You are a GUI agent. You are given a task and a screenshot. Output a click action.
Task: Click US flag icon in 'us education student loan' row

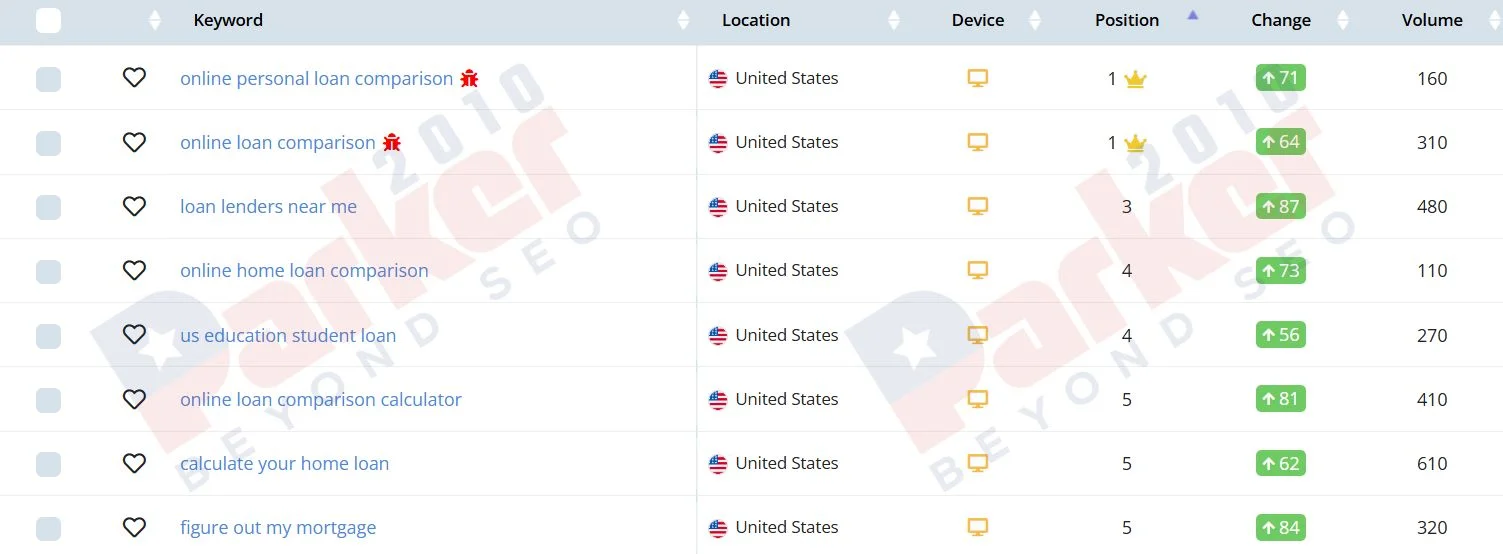coord(718,335)
